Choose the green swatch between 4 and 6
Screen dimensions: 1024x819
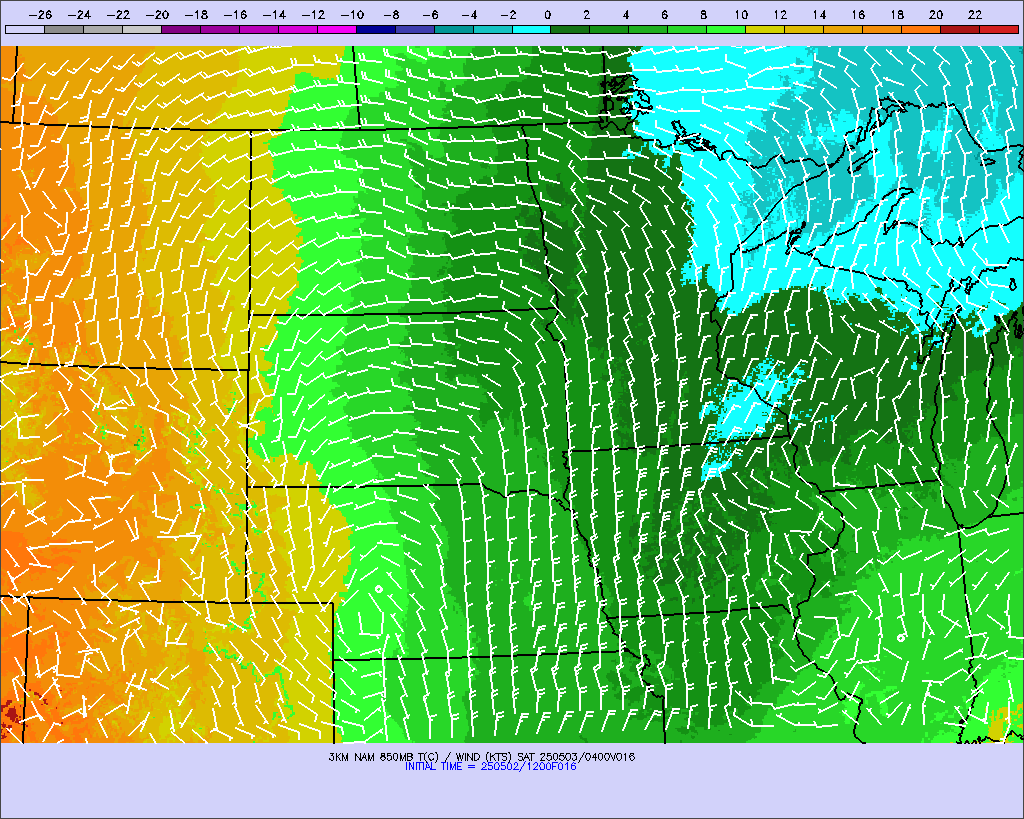tap(648, 30)
